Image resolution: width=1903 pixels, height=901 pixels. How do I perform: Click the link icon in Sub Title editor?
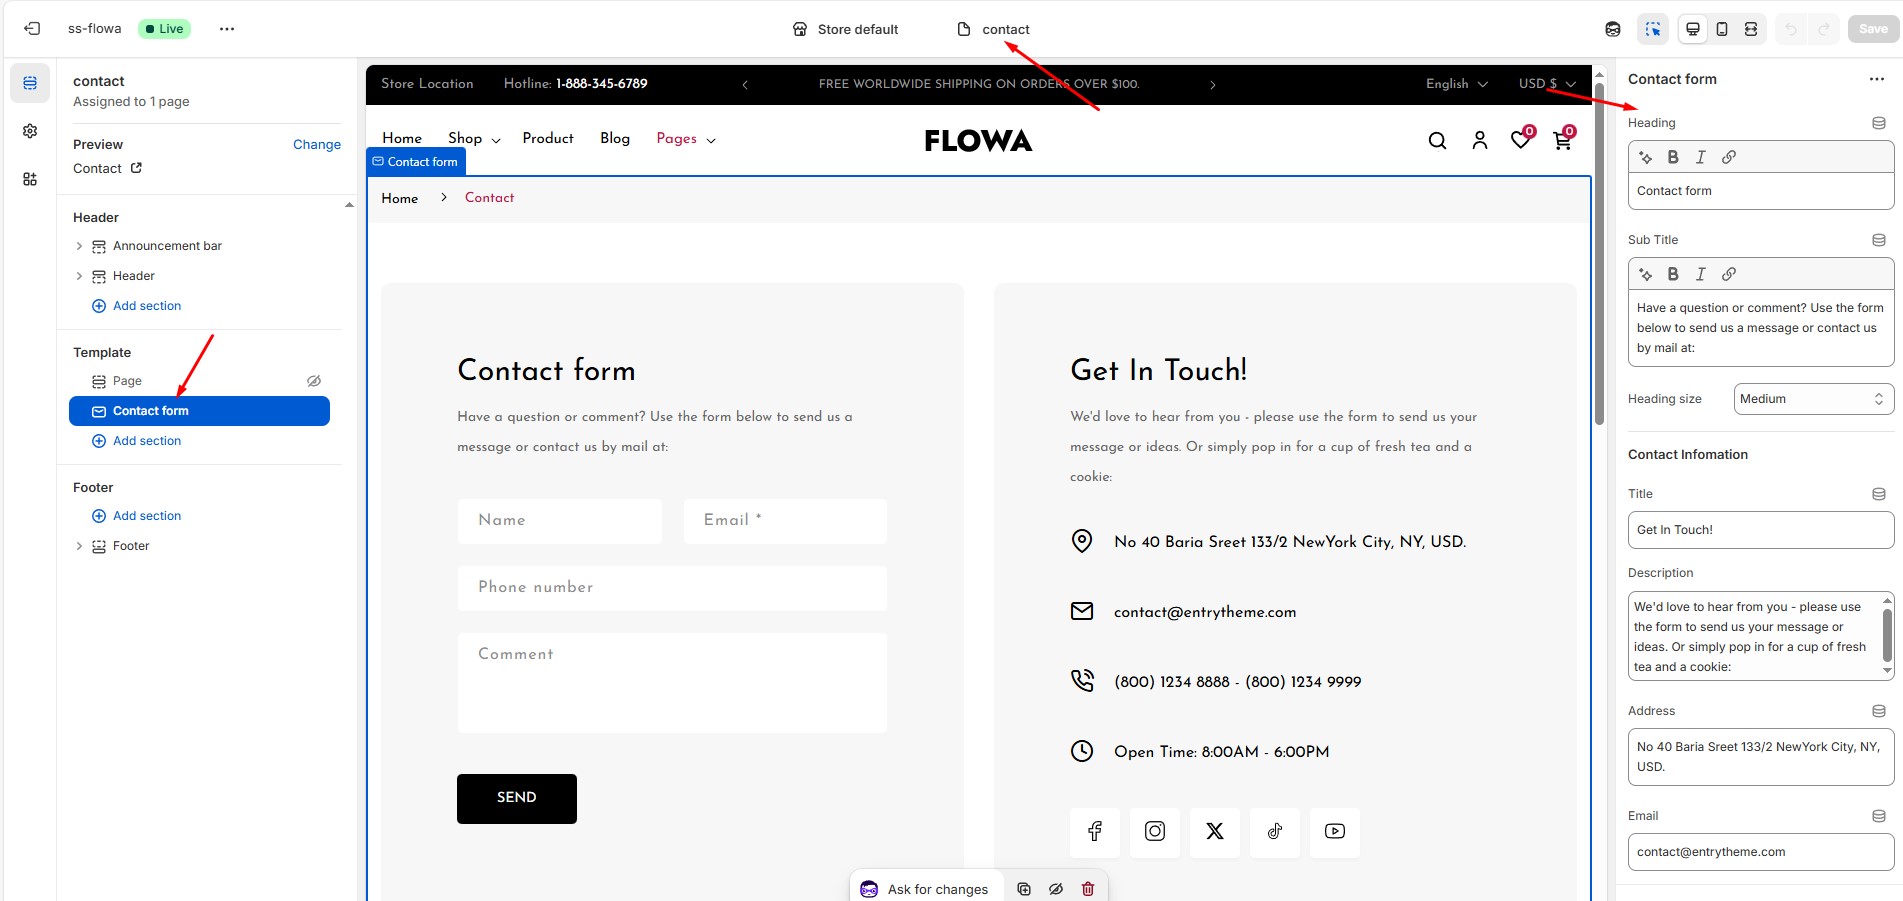1728,274
